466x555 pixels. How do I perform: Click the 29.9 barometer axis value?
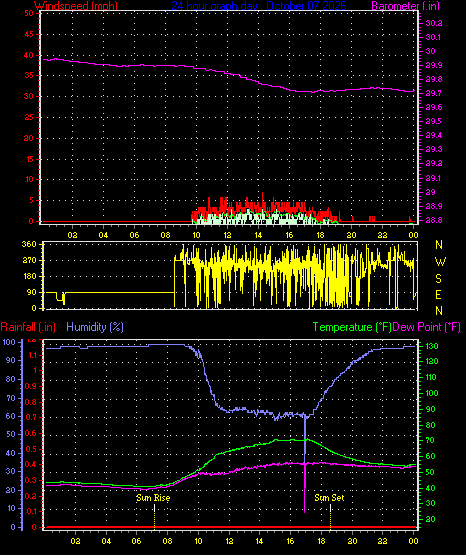click(434, 65)
